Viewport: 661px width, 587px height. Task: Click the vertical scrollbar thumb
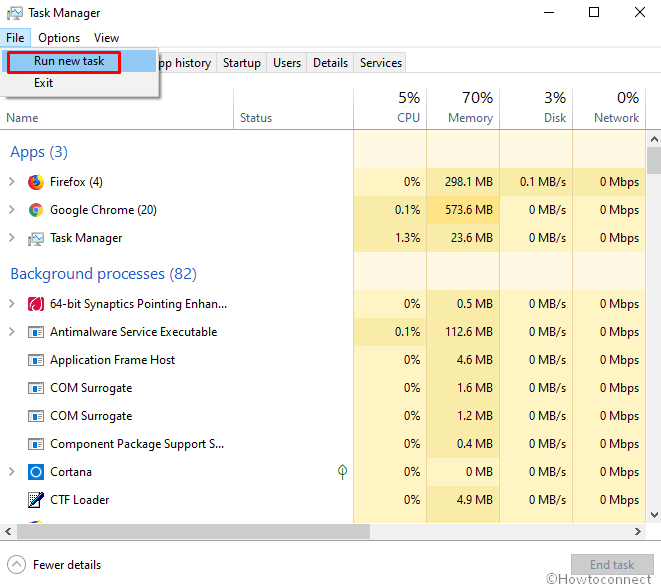tap(654, 161)
